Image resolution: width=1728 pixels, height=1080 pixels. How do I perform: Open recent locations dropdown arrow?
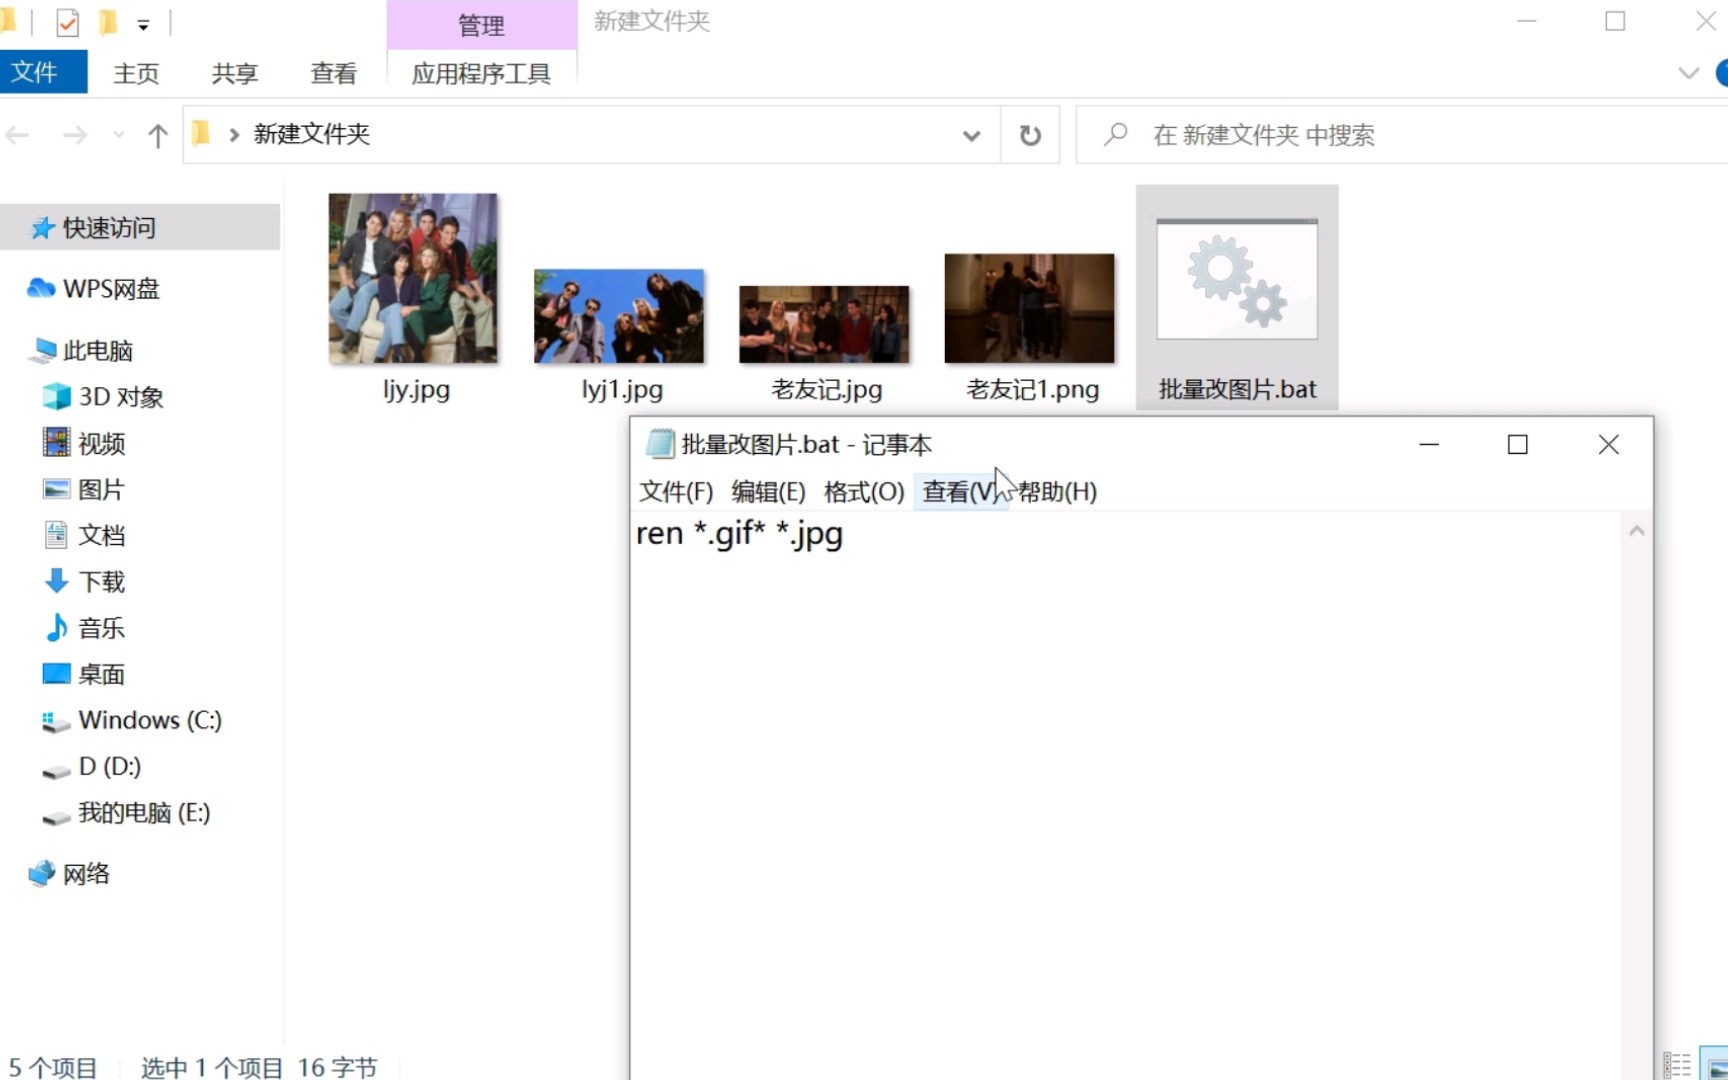coord(119,135)
